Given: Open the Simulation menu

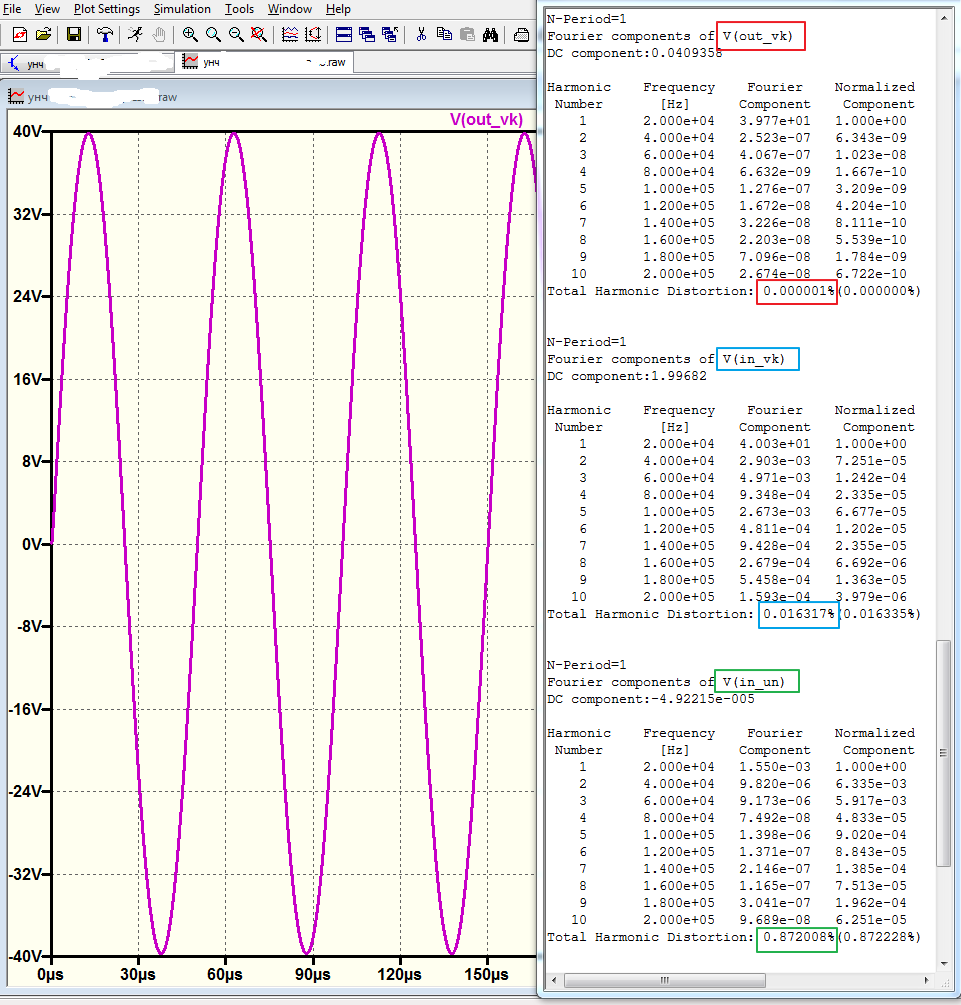Looking at the screenshot, I should 182,9.
